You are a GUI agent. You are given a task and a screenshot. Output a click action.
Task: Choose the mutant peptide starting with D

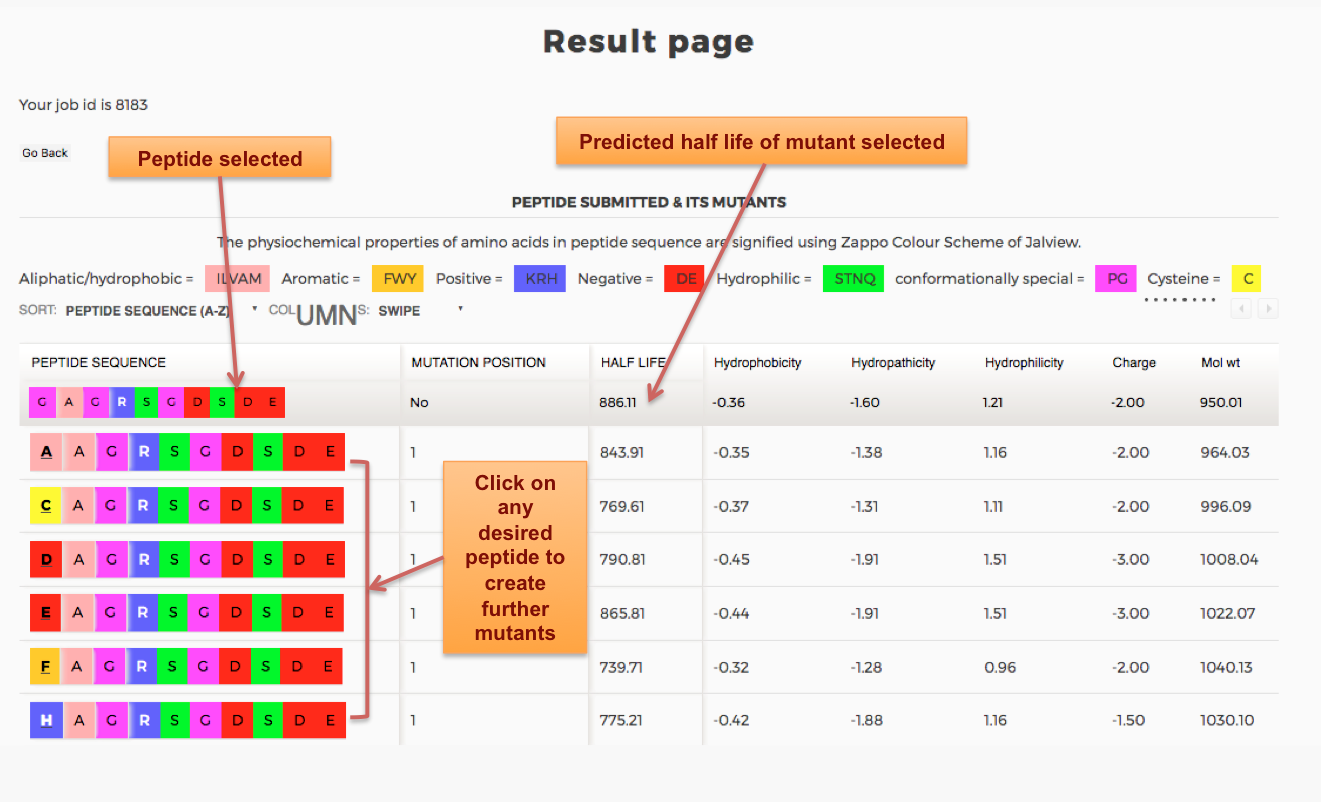pos(187,559)
